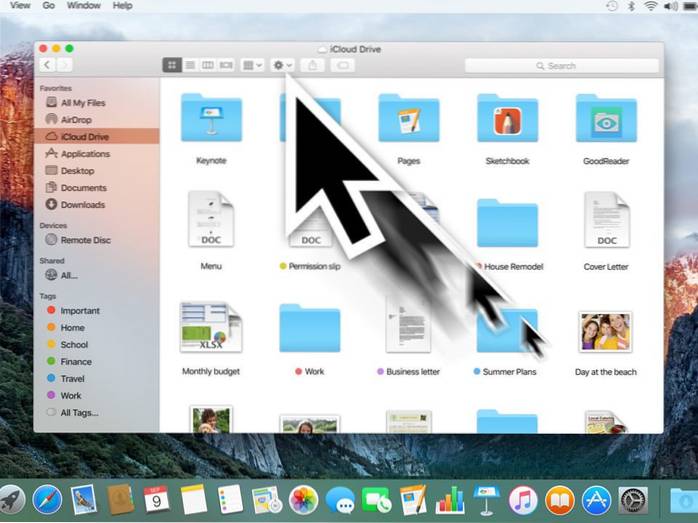Go back in Finder
The image size is (698, 523).
coord(47,65)
